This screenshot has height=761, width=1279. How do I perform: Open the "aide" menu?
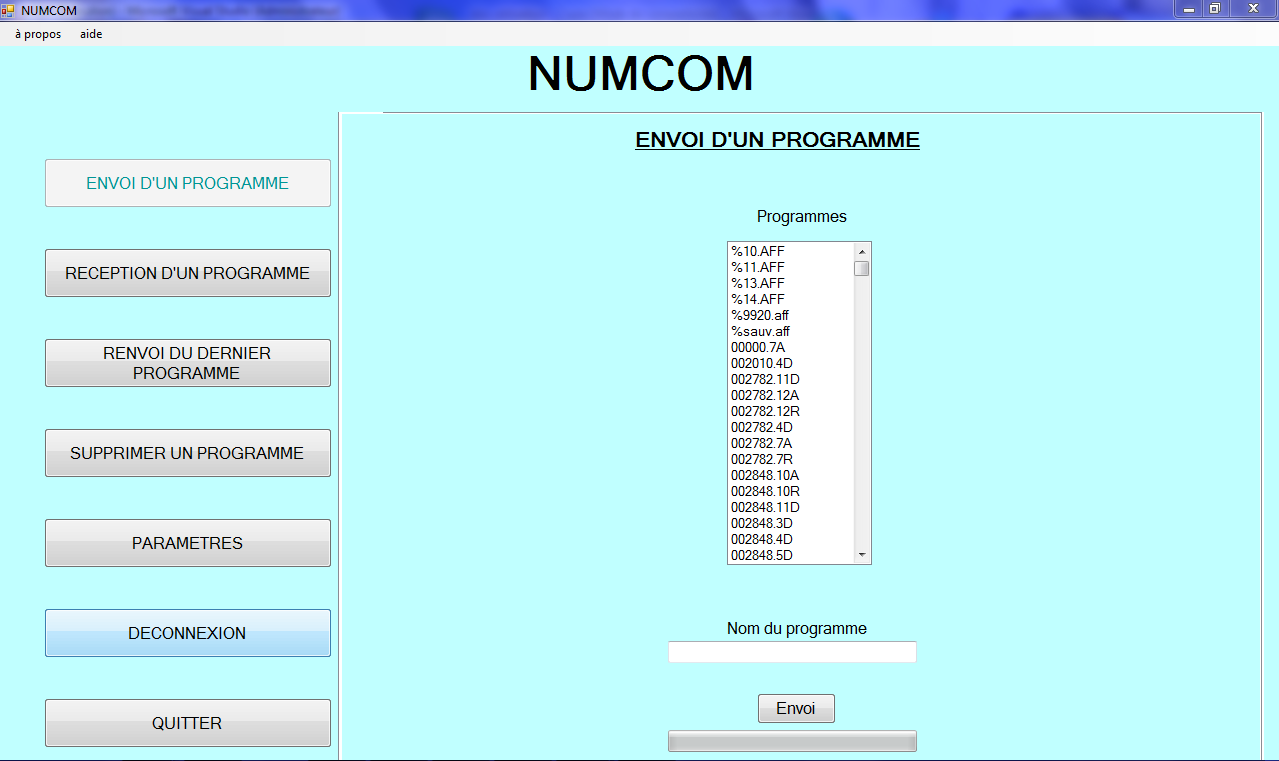pos(91,34)
